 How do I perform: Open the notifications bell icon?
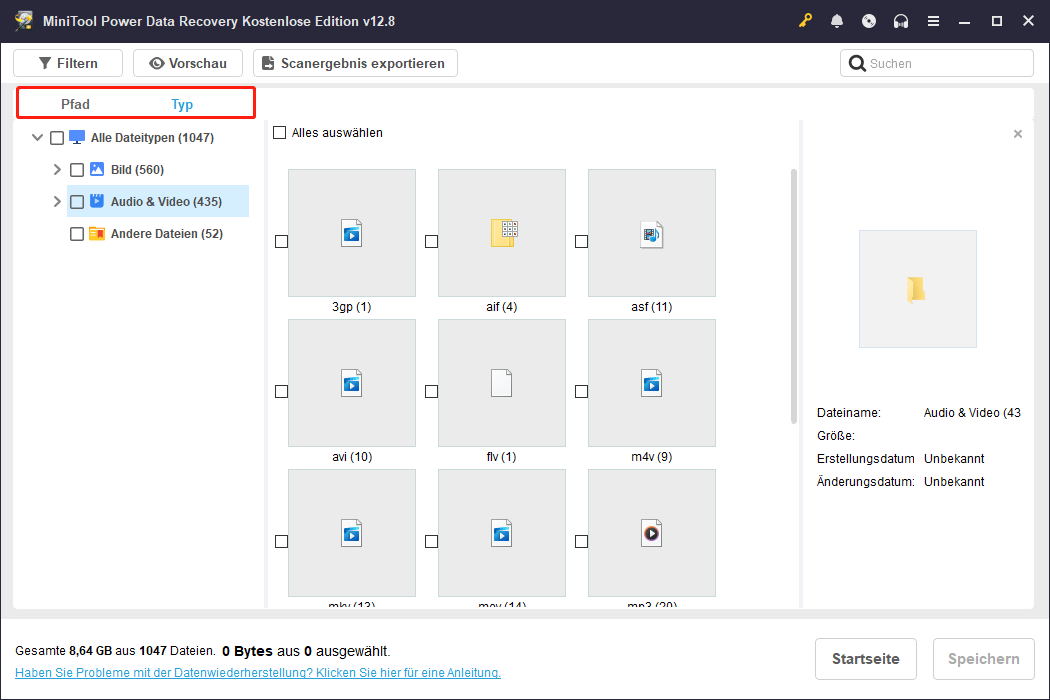pyautogui.click(x=837, y=21)
